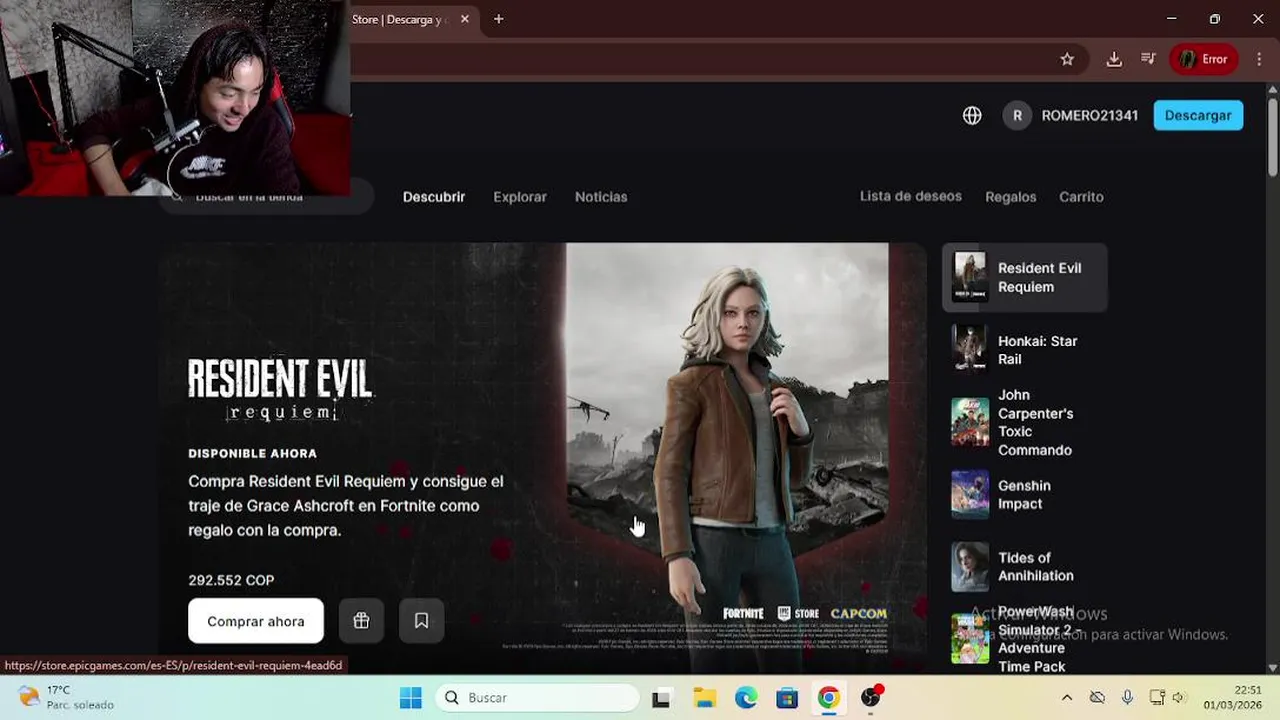This screenshot has height=720, width=1280.
Task: Select John Carpenter's Toxic Commando entry
Action: (x=1024, y=422)
